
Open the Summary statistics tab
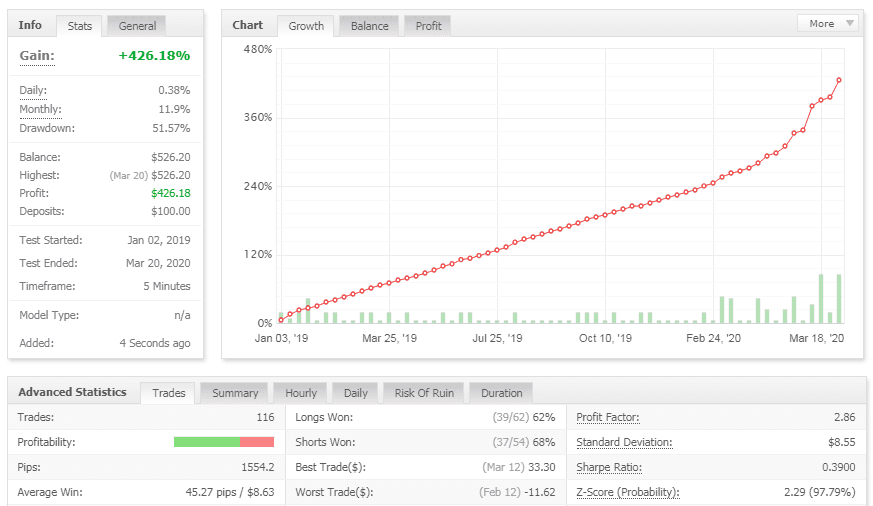pyautogui.click(x=235, y=393)
